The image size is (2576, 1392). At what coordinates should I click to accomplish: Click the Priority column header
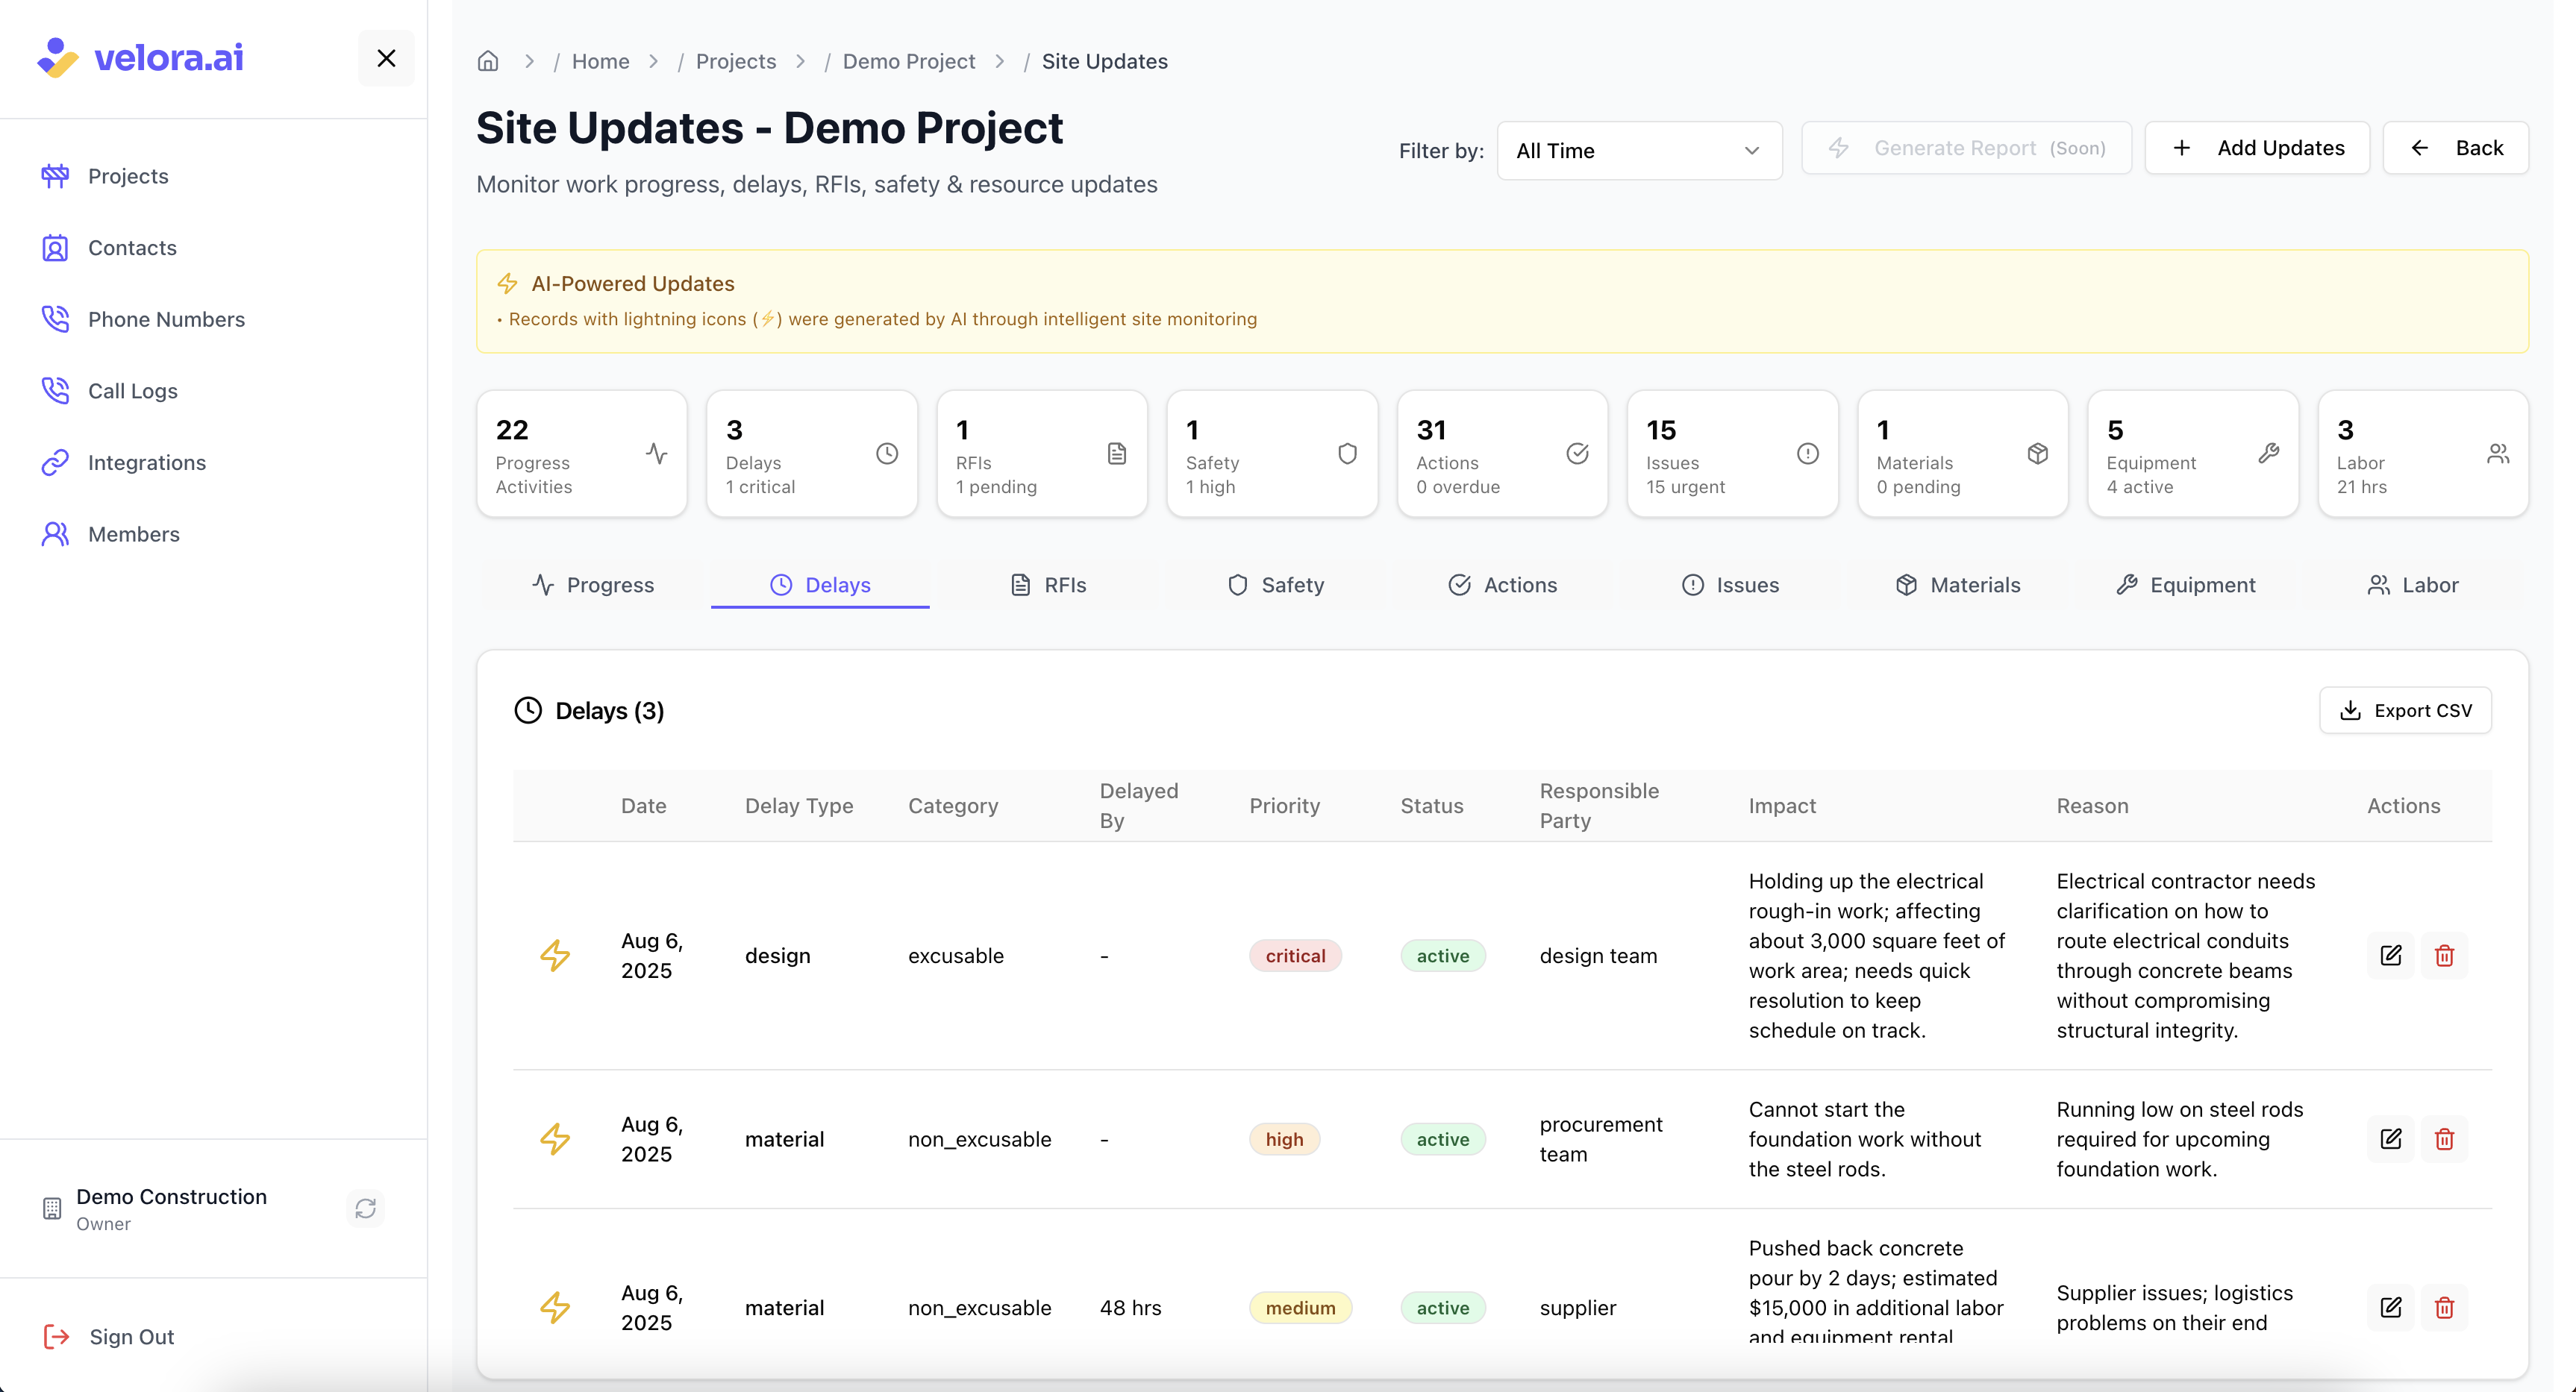pos(1284,806)
